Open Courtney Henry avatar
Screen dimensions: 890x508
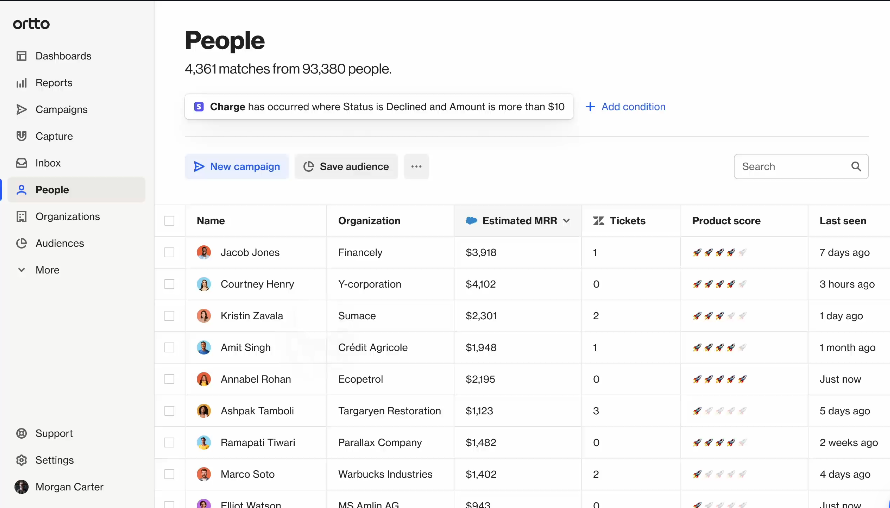pos(204,284)
